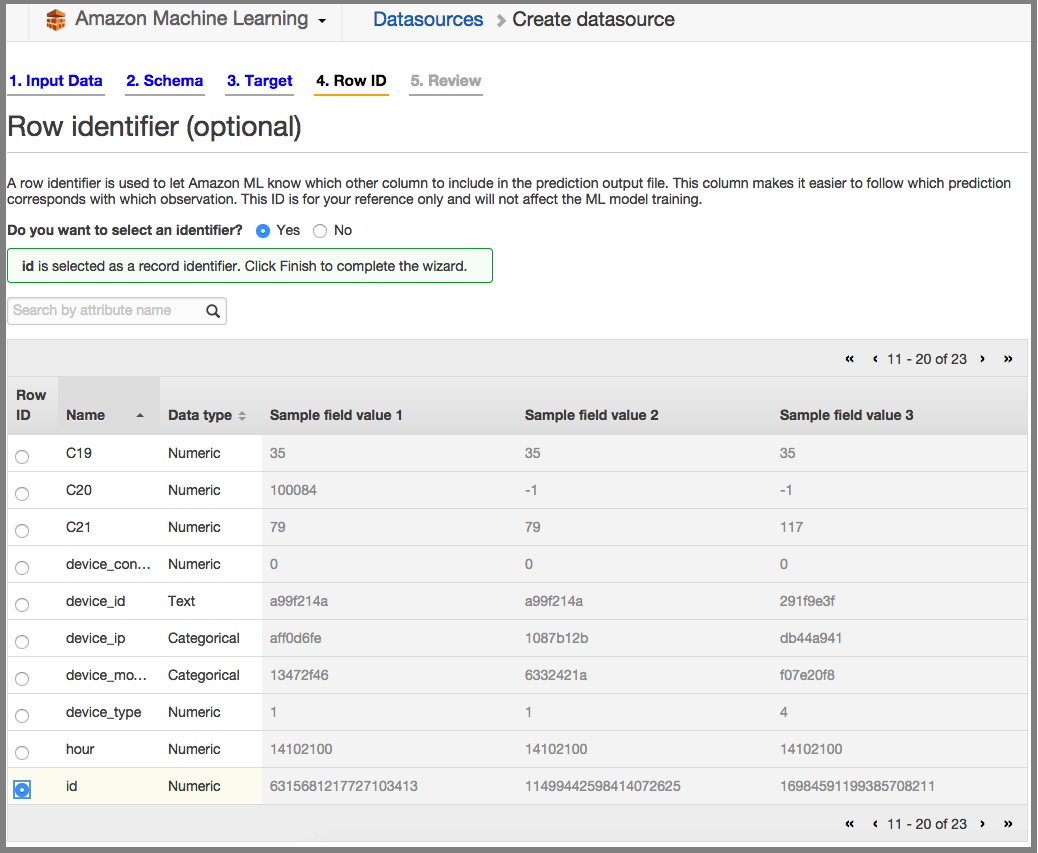Go to next page using top pager
This screenshot has height=853, width=1038.
click(x=982, y=359)
